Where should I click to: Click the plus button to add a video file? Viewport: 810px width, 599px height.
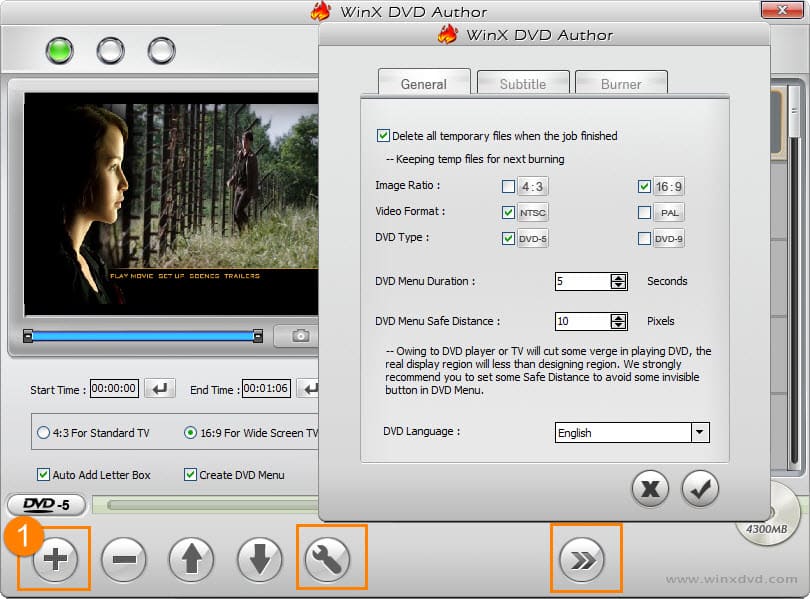coord(55,559)
